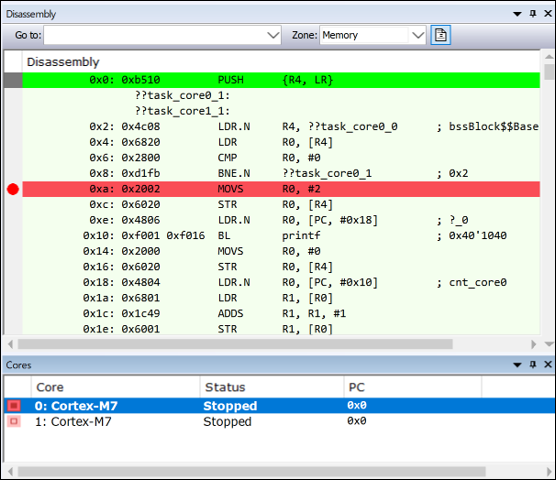
Task: Select the LDR R0, [R4] line at 0x4
Action: 281,142
